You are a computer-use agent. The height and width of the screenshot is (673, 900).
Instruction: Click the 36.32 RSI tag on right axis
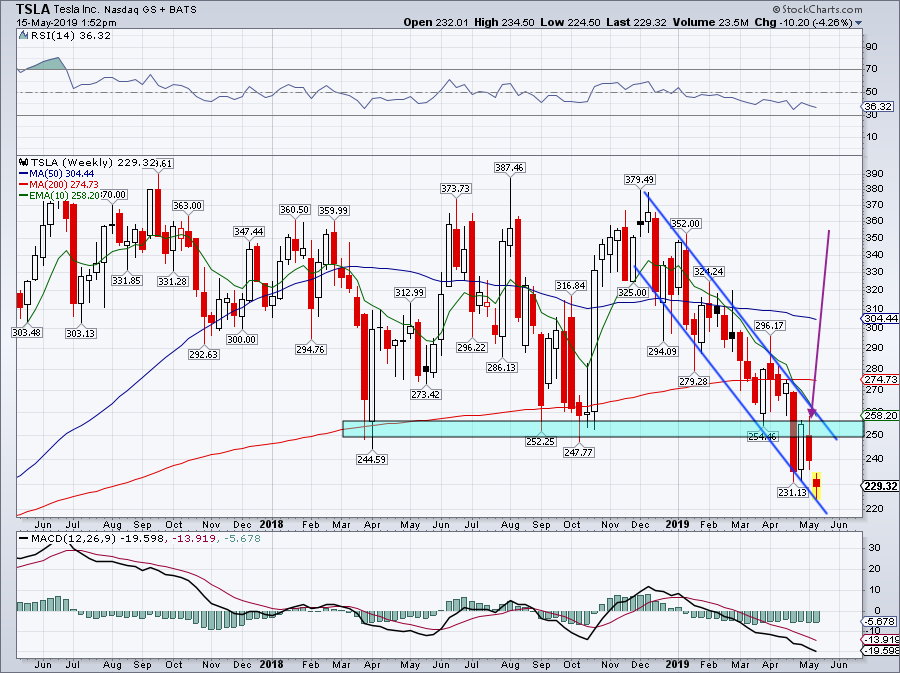[x=879, y=107]
